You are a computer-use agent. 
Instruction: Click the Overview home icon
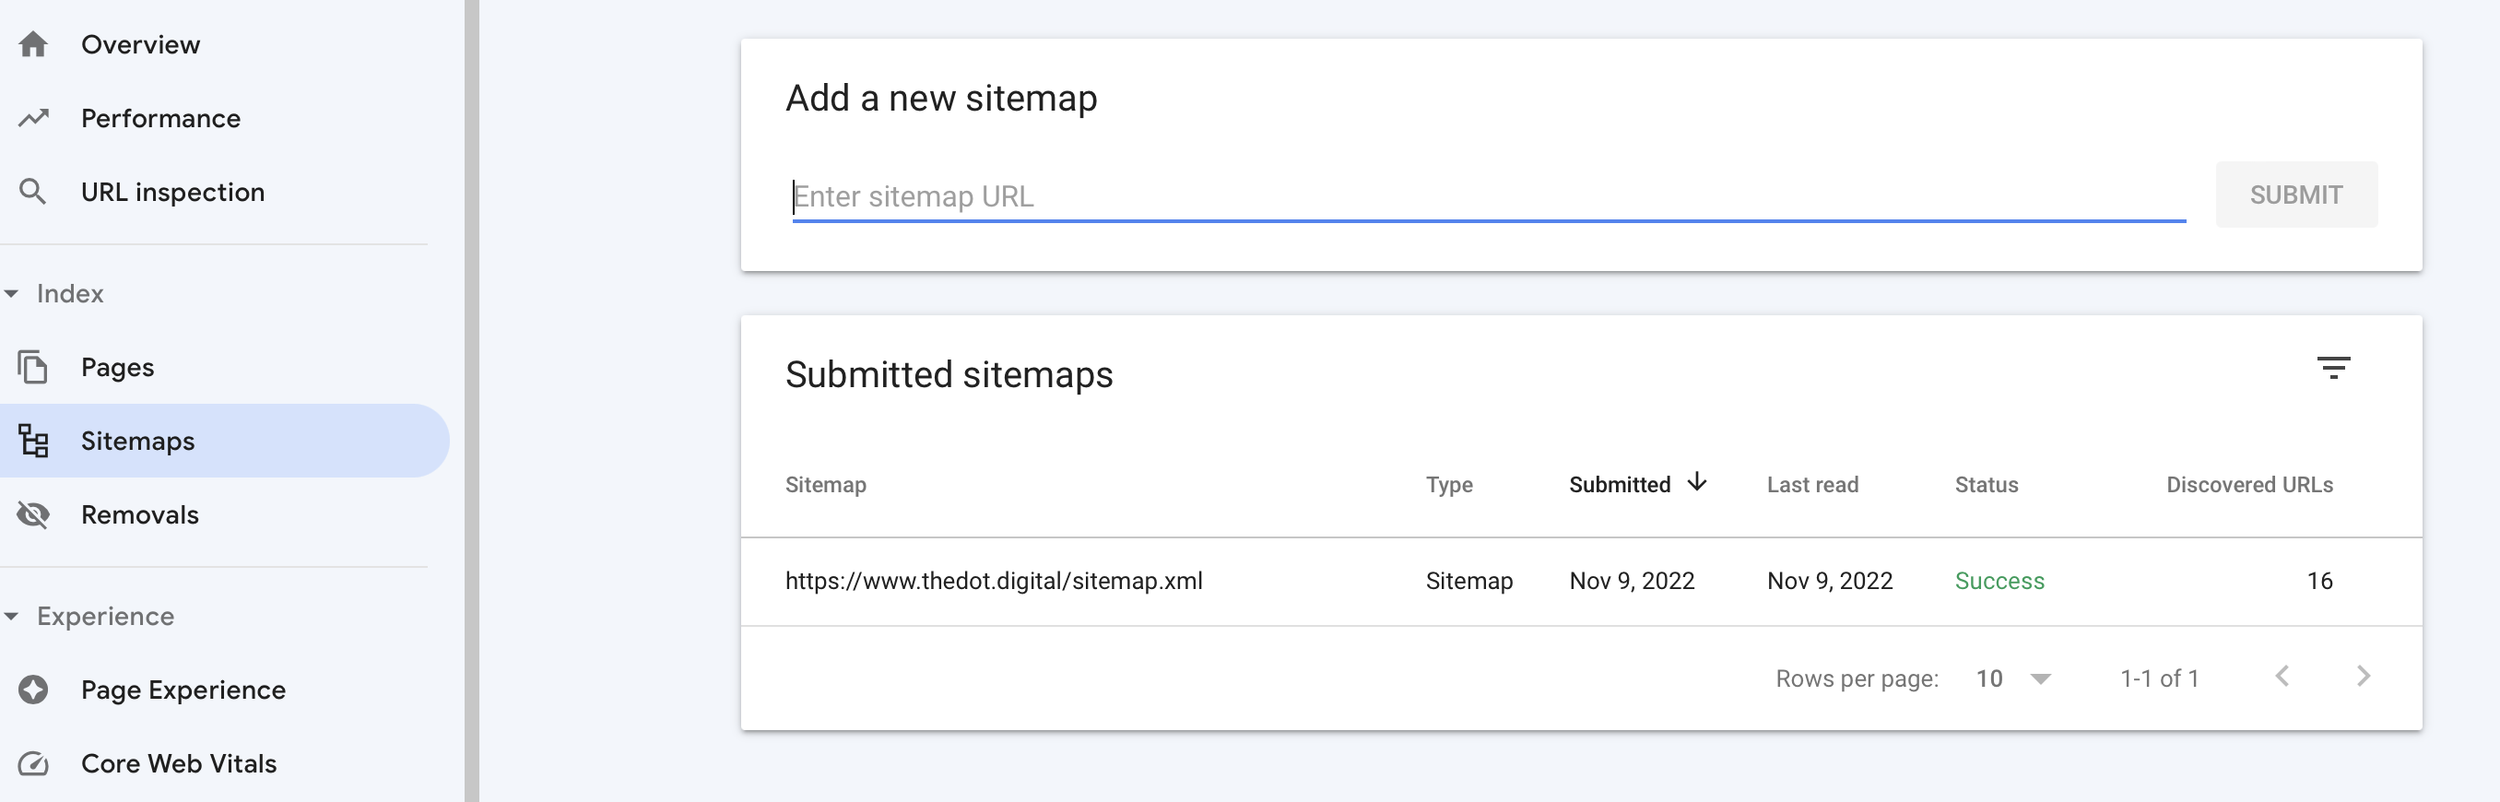point(33,45)
